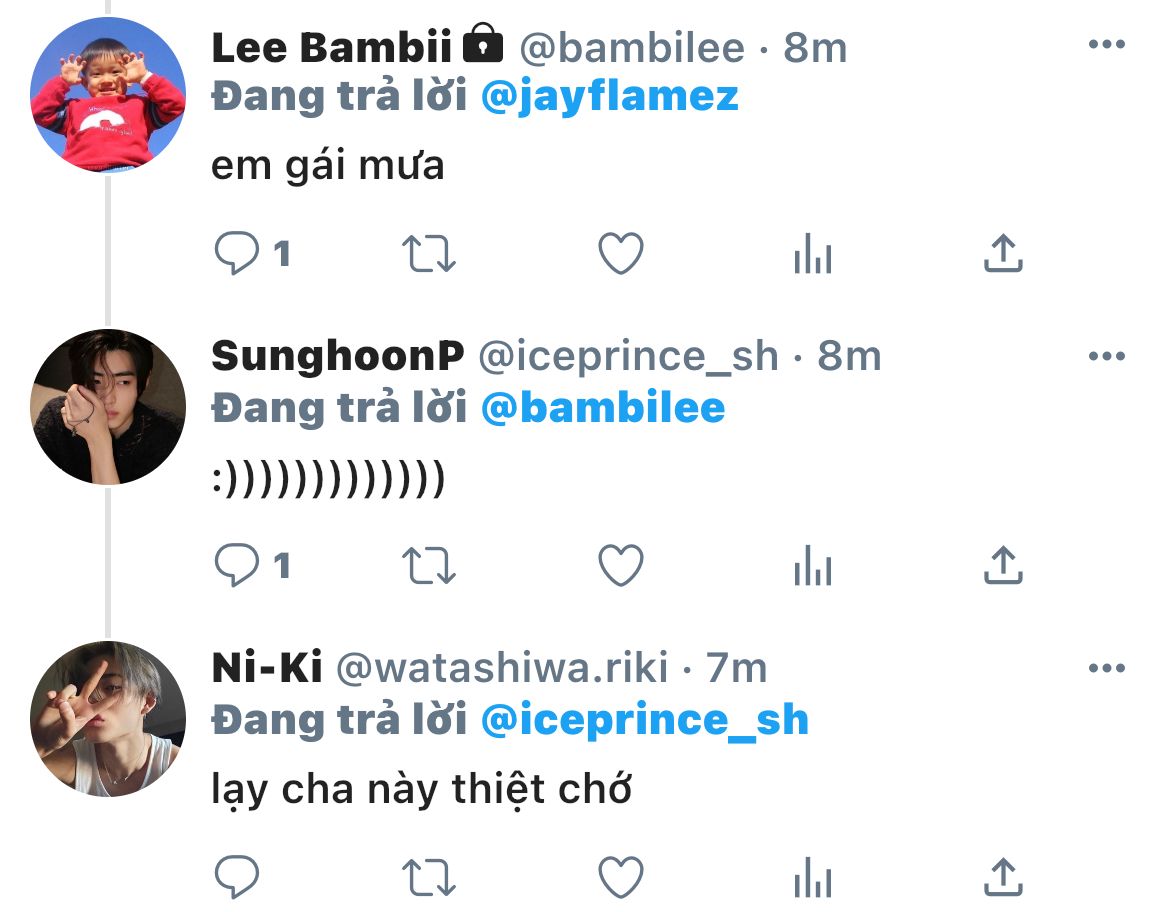Viewport: 1170px width, 912px height.
Task: Open the @bambilee mention link
Action: coord(603,409)
